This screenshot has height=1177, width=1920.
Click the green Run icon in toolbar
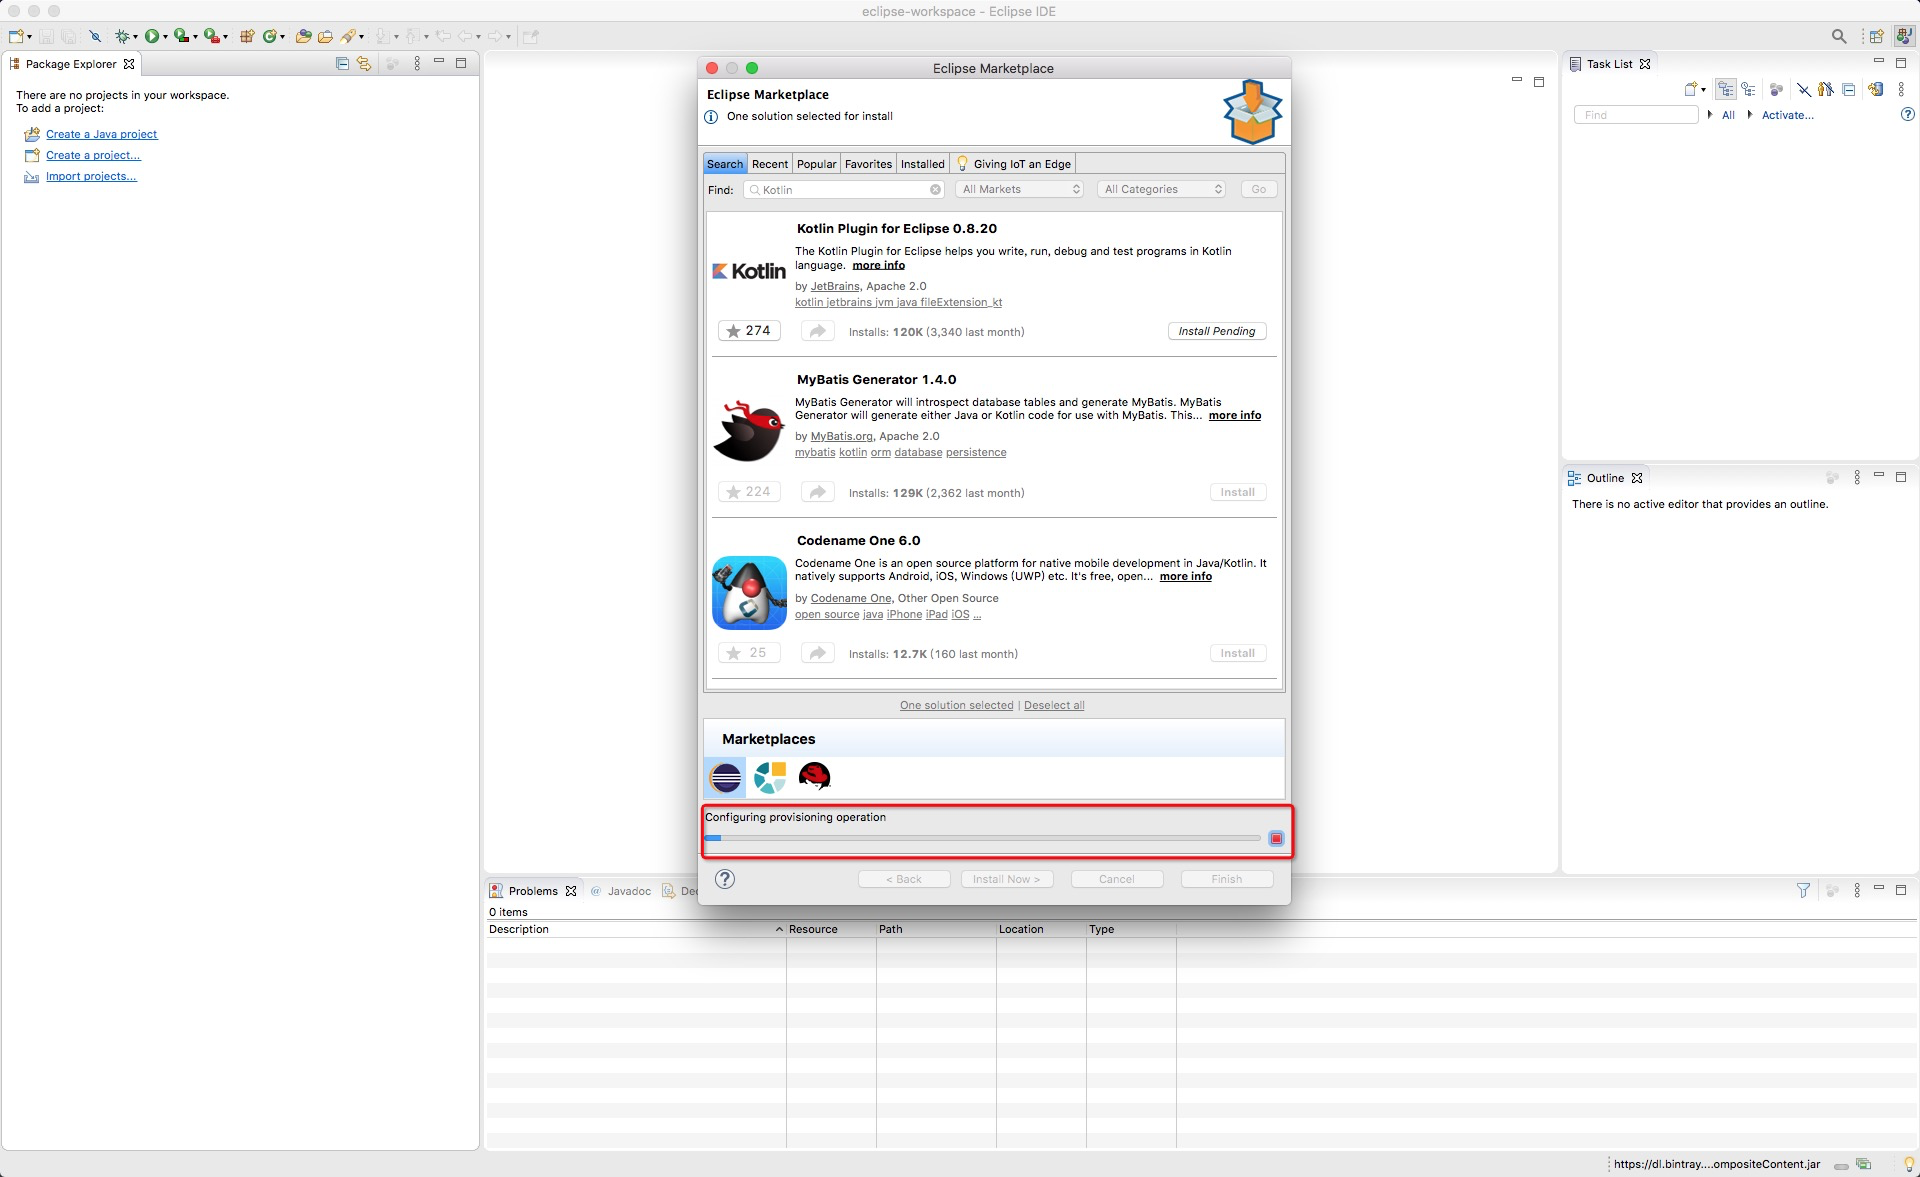151,36
